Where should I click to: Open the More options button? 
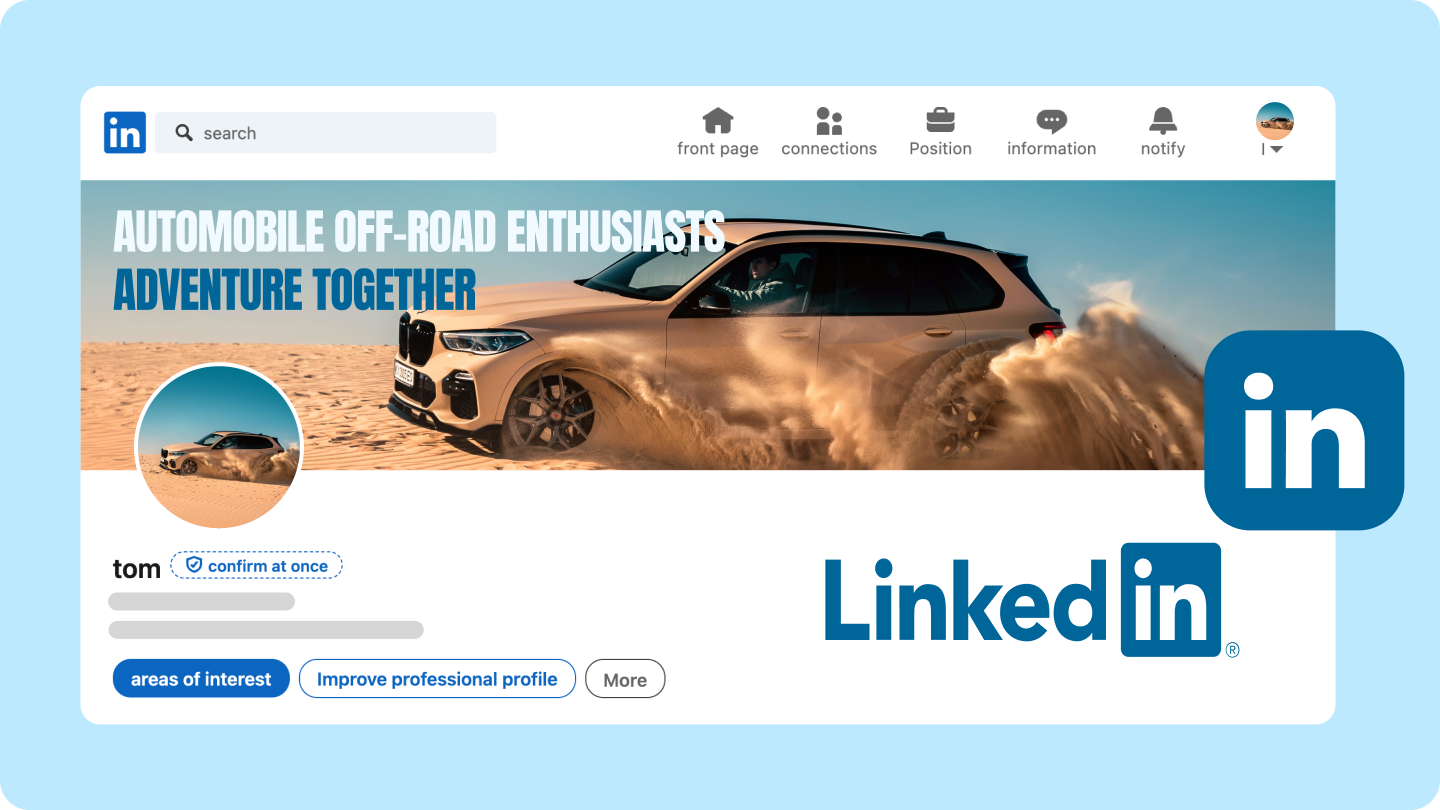625,679
